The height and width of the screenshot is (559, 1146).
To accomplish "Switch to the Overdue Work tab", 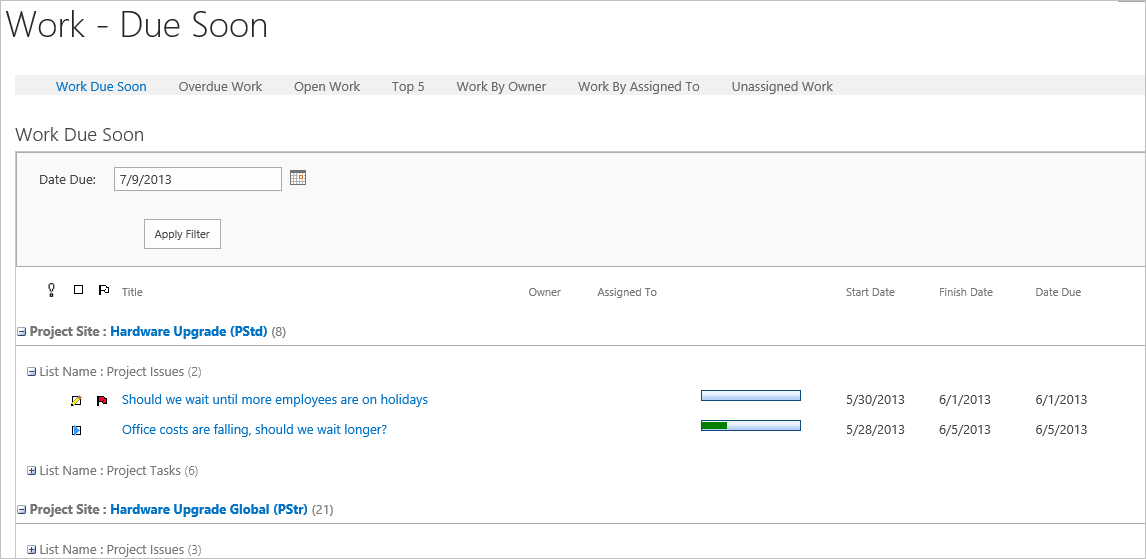I will pos(220,87).
